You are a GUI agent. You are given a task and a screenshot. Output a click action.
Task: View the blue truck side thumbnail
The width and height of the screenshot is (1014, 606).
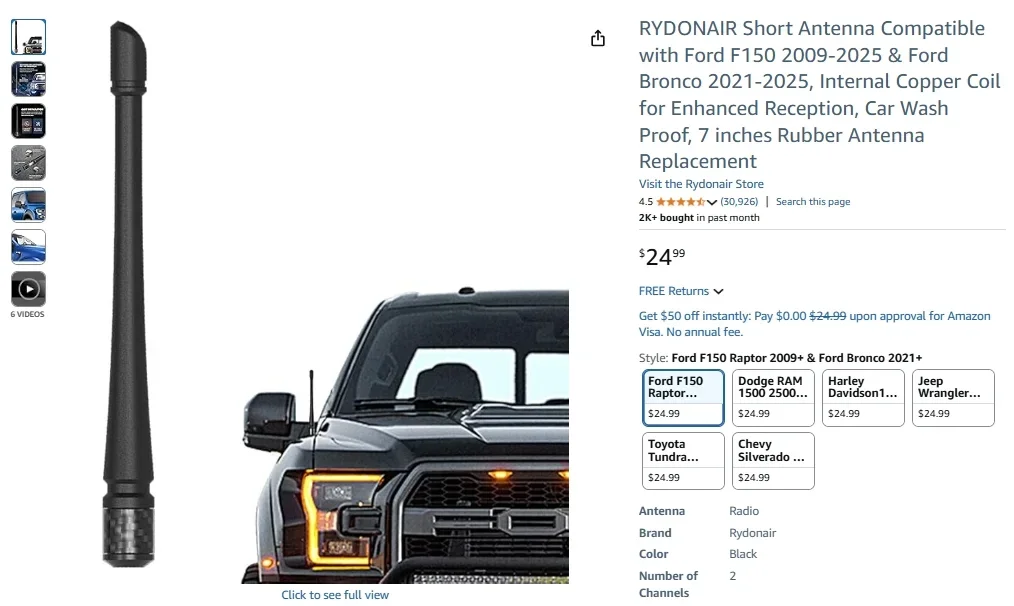click(x=28, y=205)
